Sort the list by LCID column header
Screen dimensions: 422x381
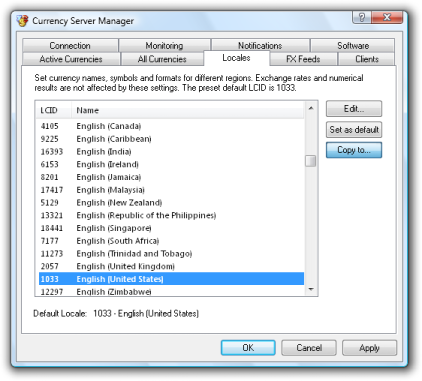(53, 110)
